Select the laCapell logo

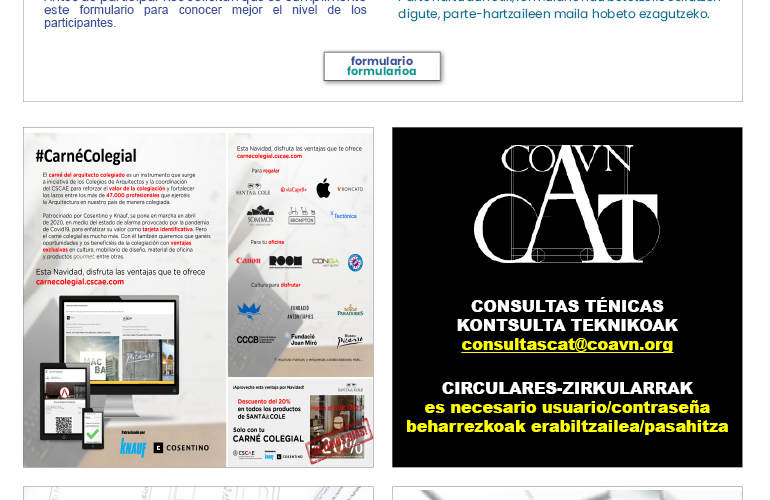pos(294,190)
